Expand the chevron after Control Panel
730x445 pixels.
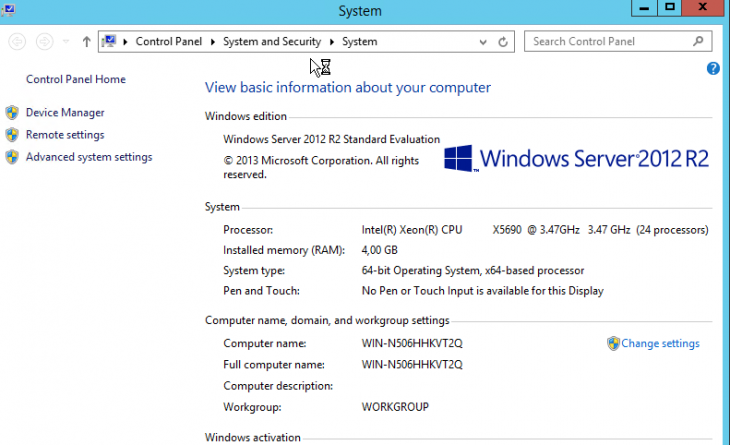pos(212,42)
